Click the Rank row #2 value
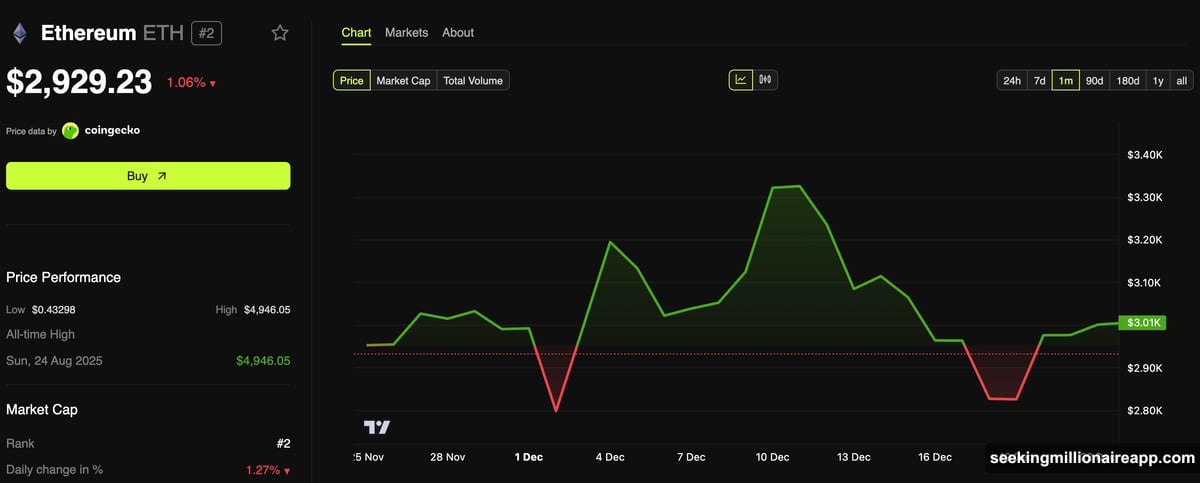Viewport: 1200px width, 483px height. coord(283,443)
